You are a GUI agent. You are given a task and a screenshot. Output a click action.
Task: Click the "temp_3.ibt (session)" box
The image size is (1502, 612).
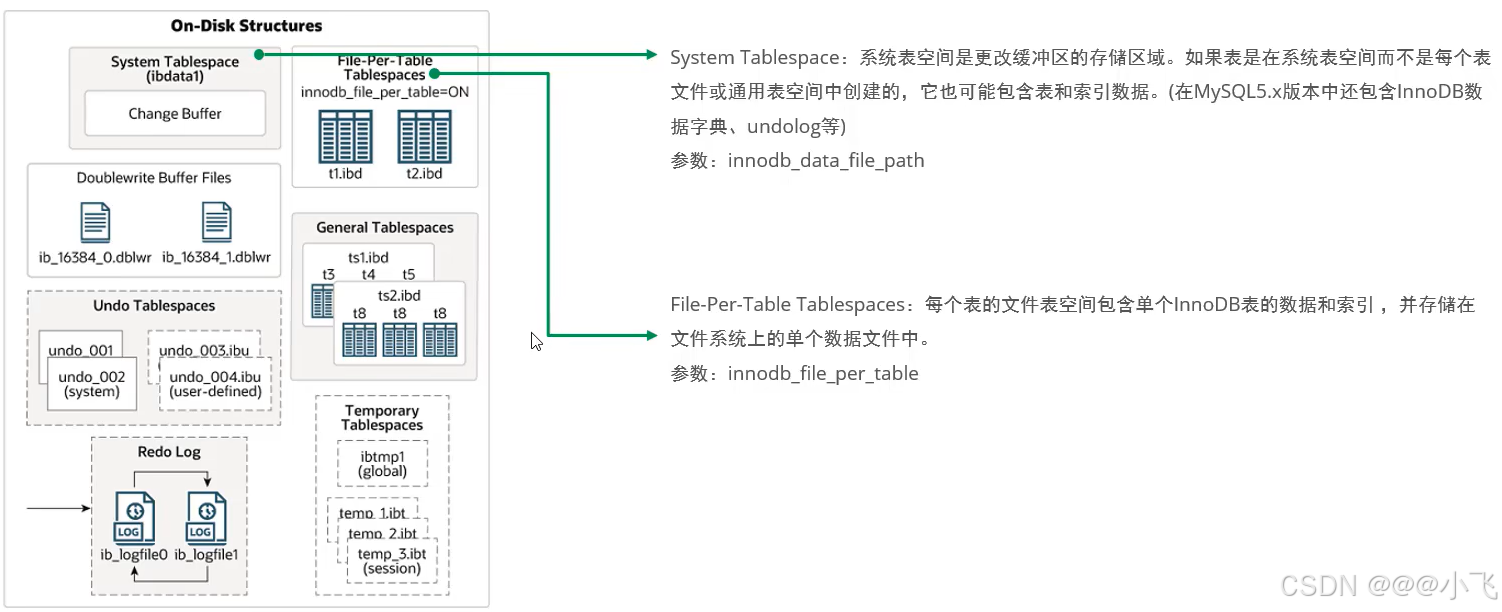tap(392, 561)
